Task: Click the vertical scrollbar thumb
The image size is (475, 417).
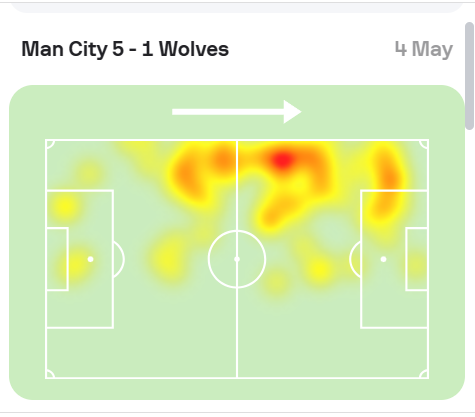Action: (x=470, y=76)
